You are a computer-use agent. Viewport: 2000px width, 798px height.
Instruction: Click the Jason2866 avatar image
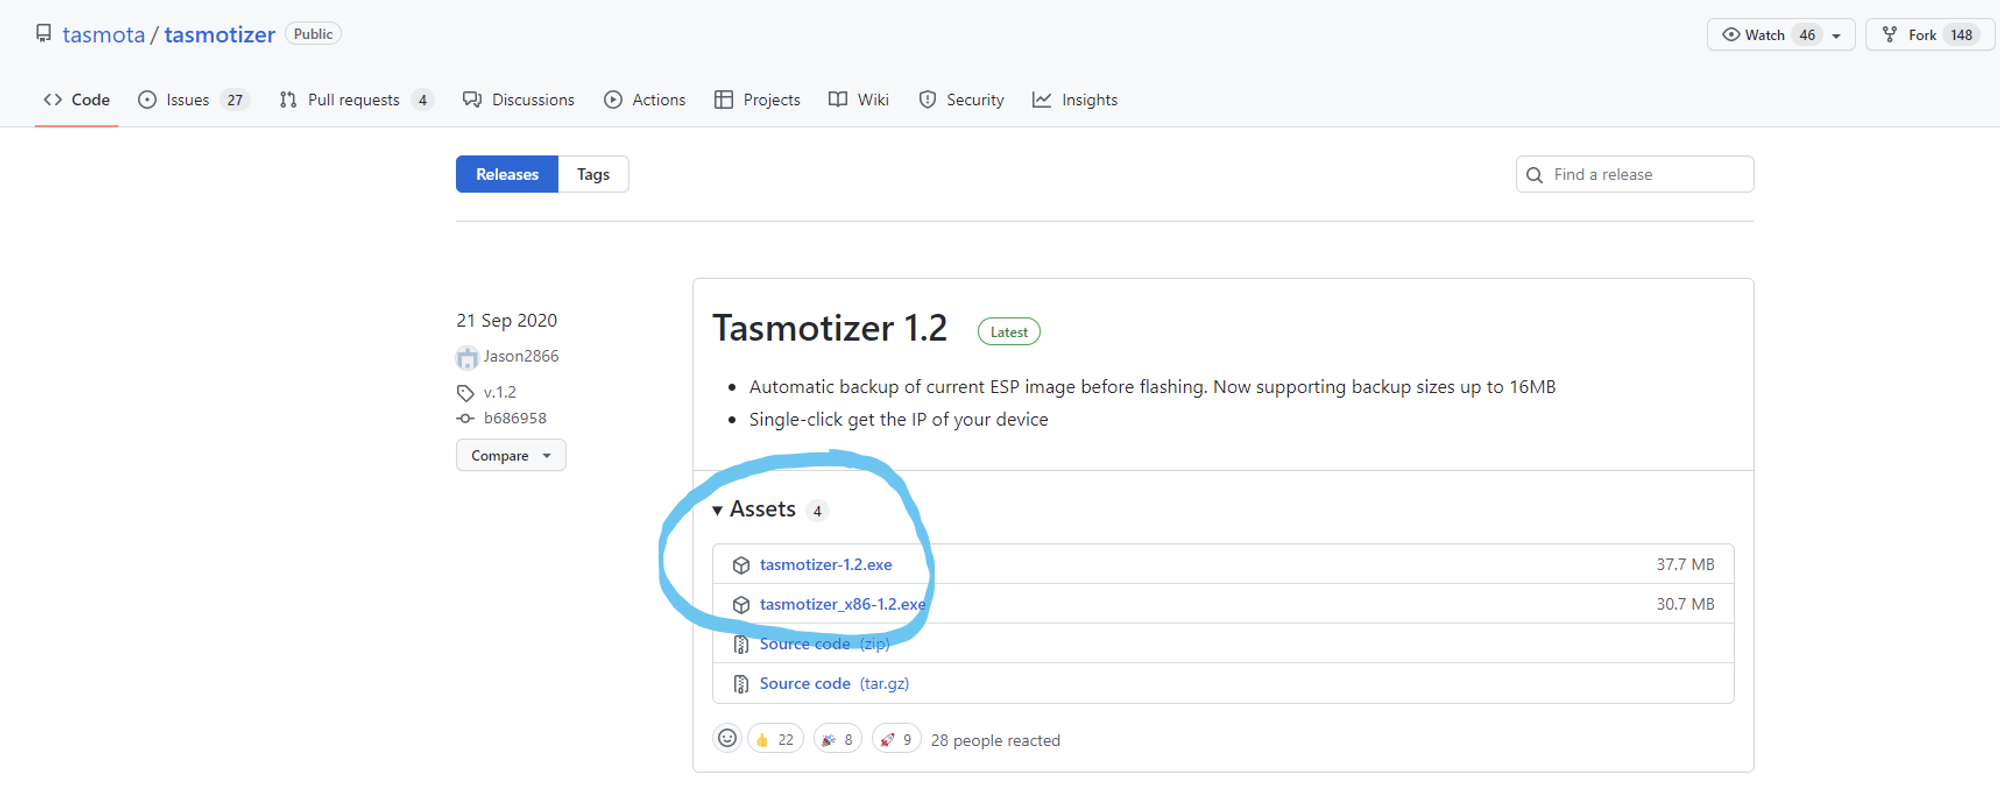point(467,357)
